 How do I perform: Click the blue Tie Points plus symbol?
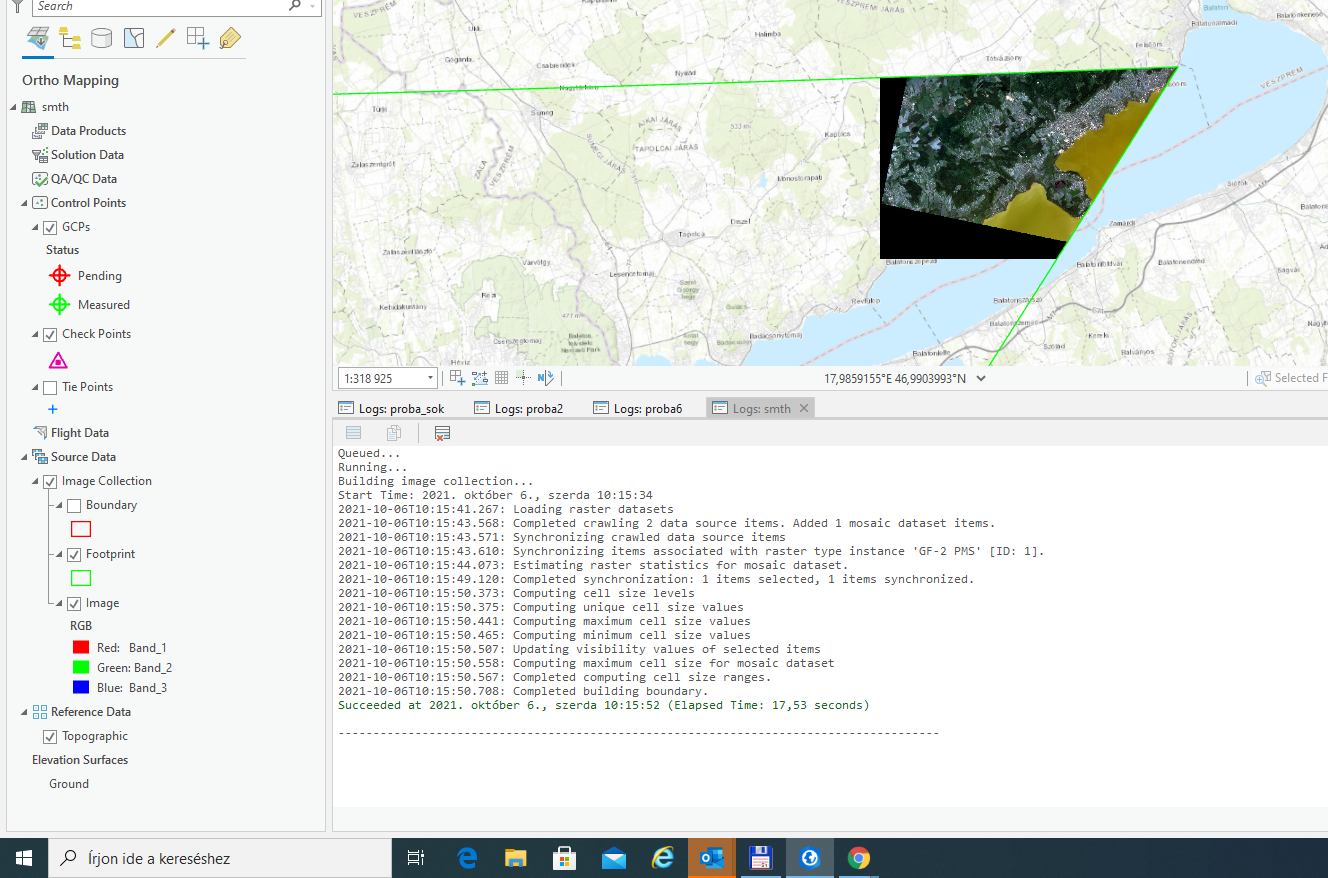click(x=53, y=409)
